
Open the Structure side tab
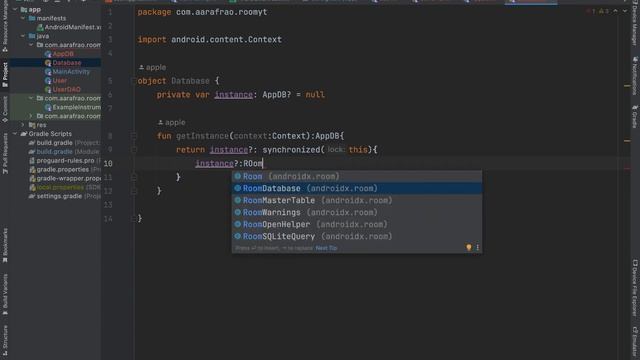click(5, 340)
